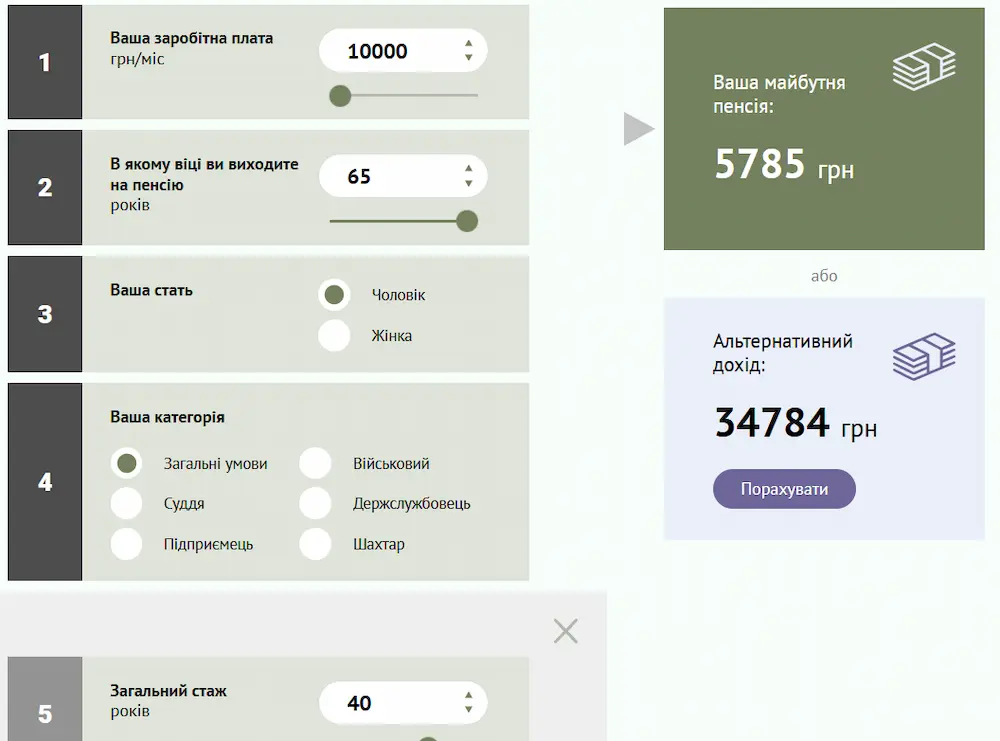
Task: Choose the Суддя category
Action: point(126,504)
